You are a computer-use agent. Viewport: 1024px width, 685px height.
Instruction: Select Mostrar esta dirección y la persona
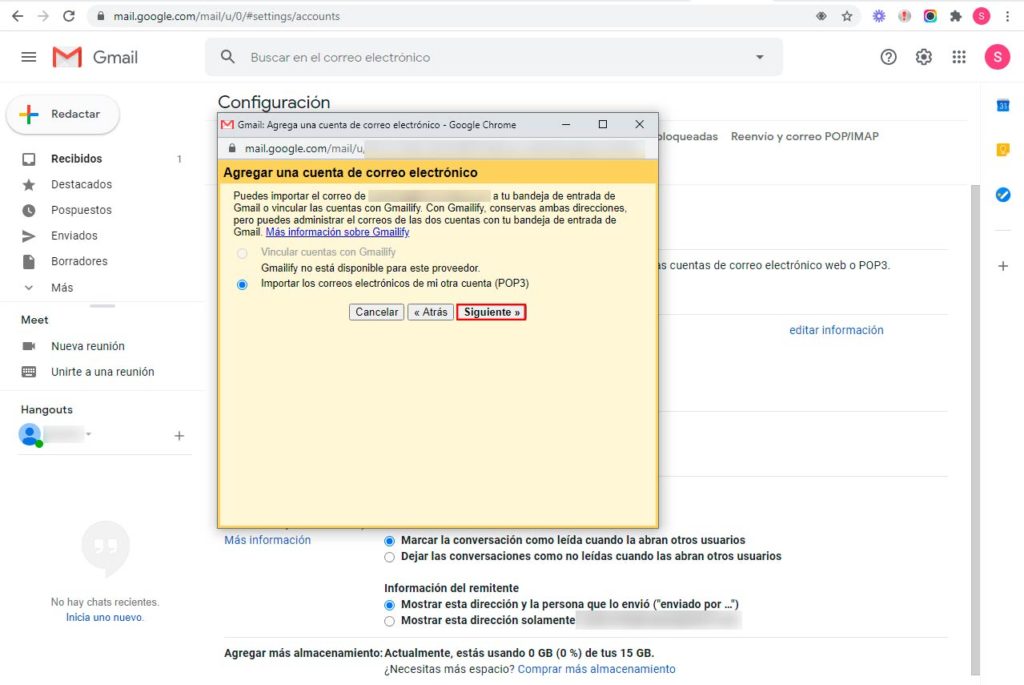(389, 605)
